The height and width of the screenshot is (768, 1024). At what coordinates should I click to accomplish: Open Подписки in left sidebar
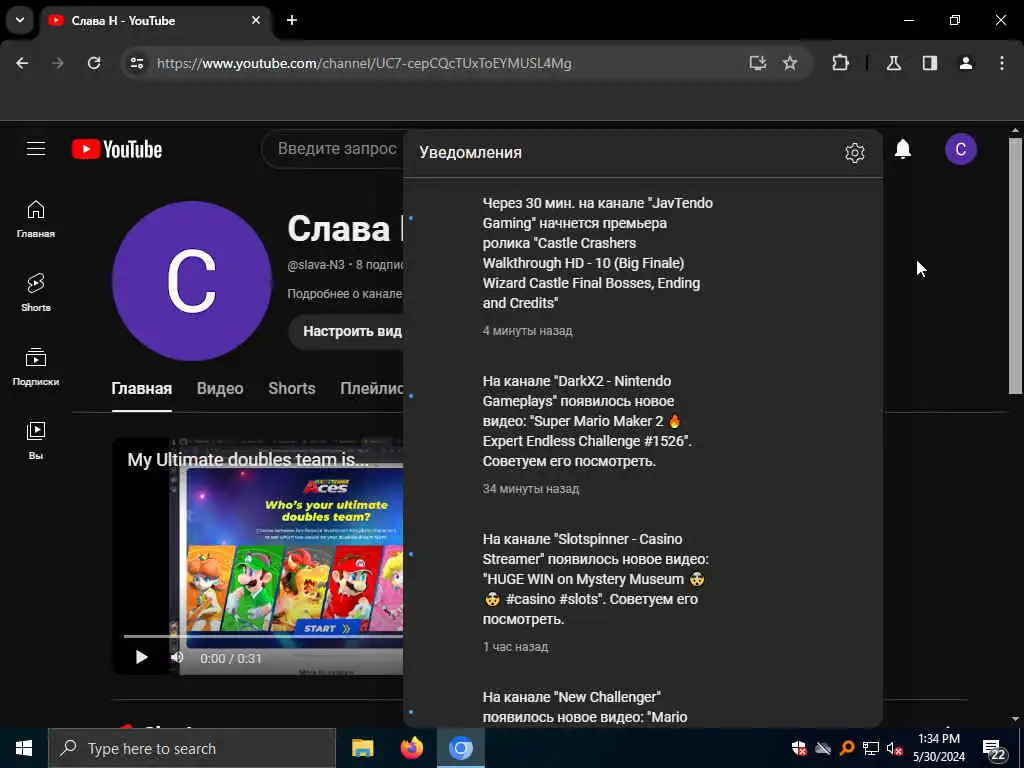click(x=36, y=367)
